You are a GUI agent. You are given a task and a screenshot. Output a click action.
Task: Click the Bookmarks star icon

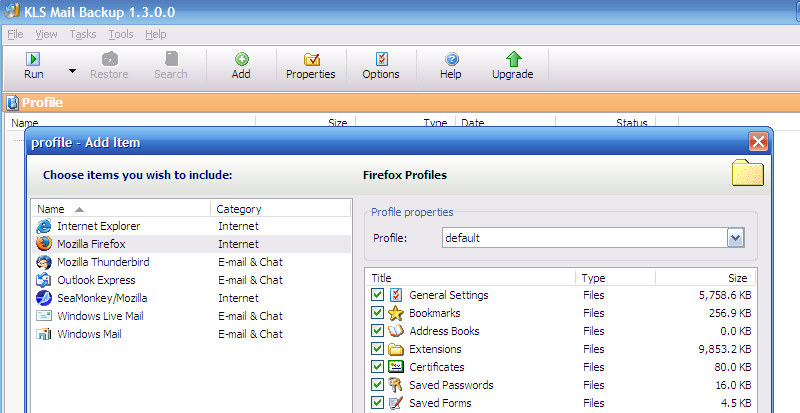pos(396,312)
